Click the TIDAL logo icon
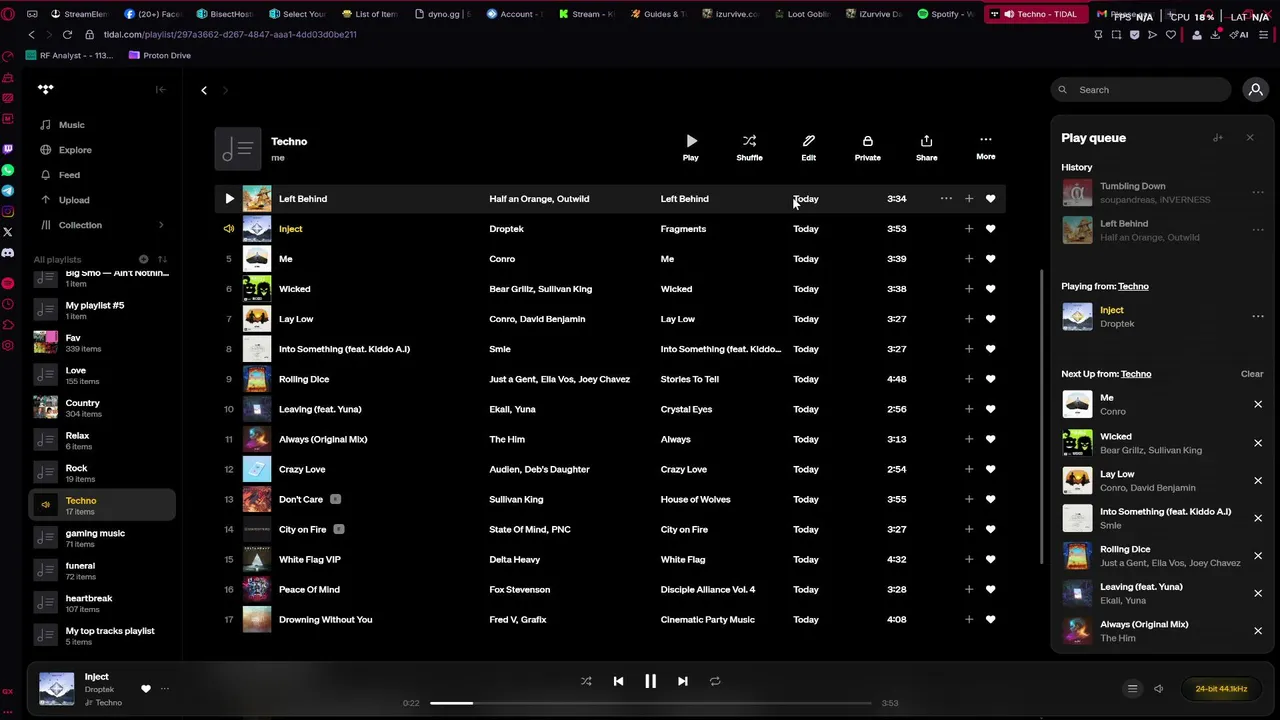 [x=45, y=89]
